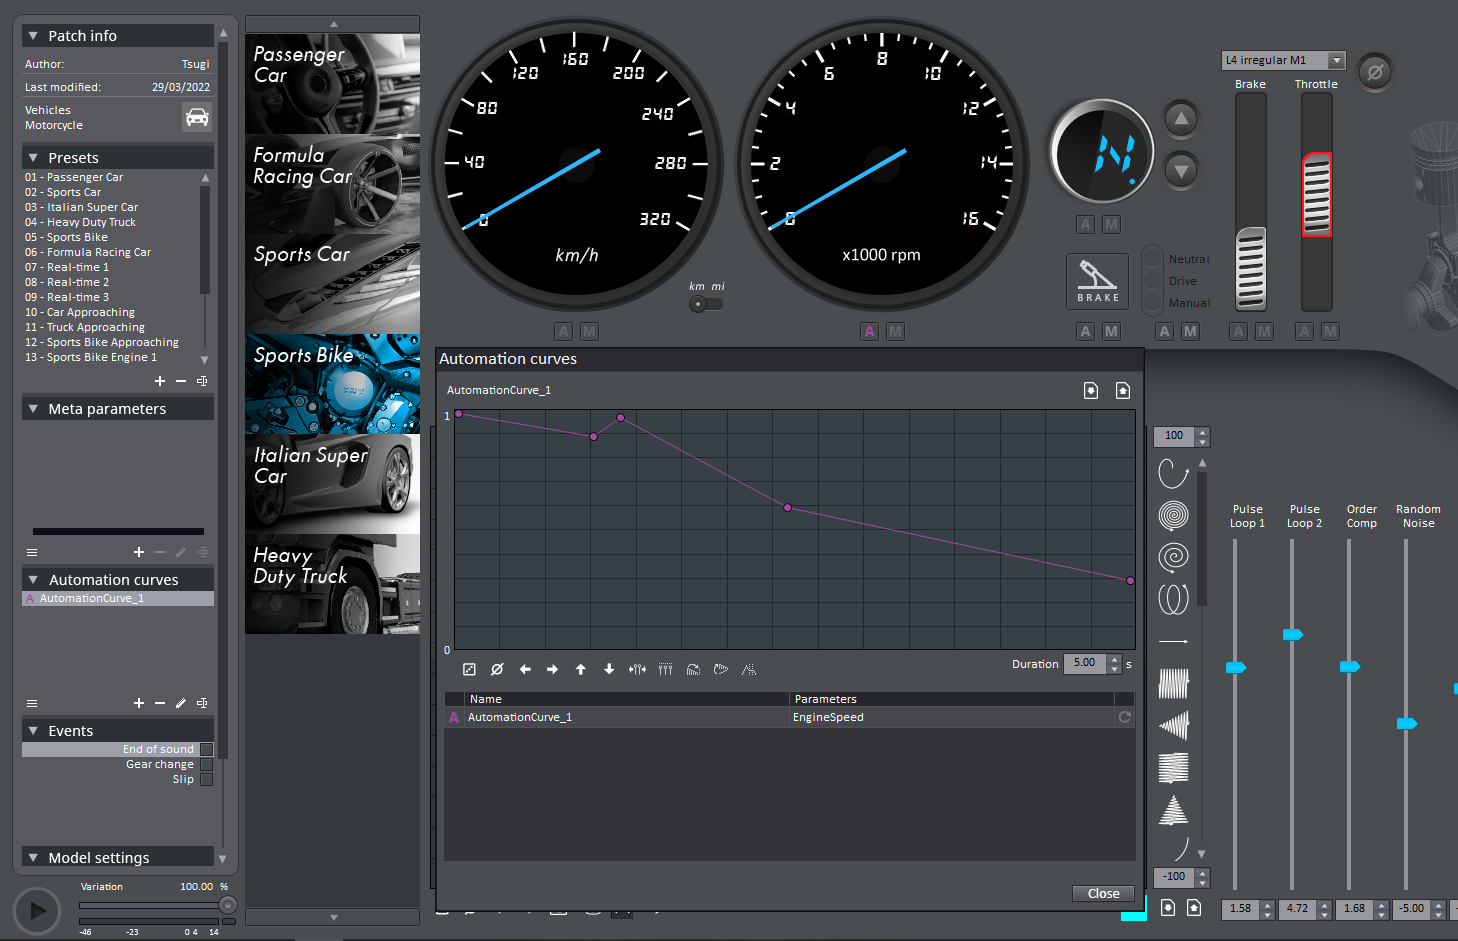Toggle the Gear change event checkbox
1458x941 pixels.
(206, 764)
